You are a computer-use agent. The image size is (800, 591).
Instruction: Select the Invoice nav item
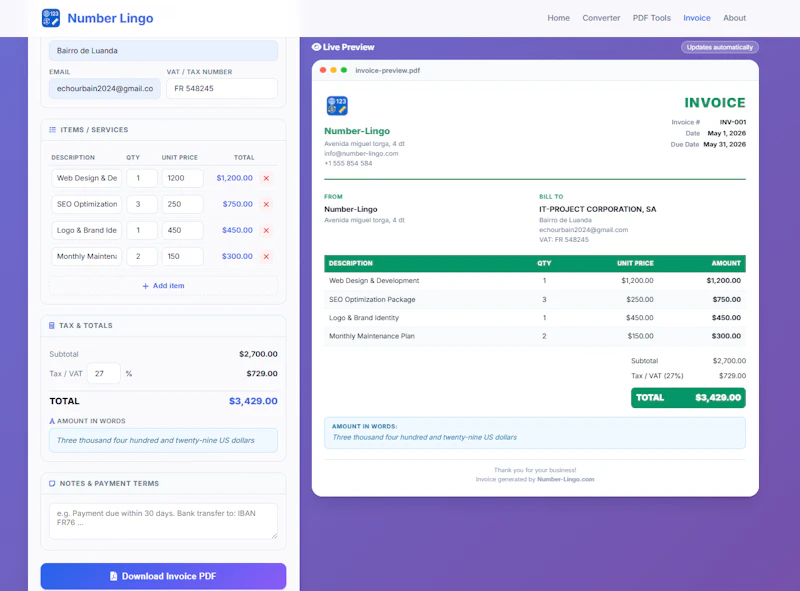696,18
